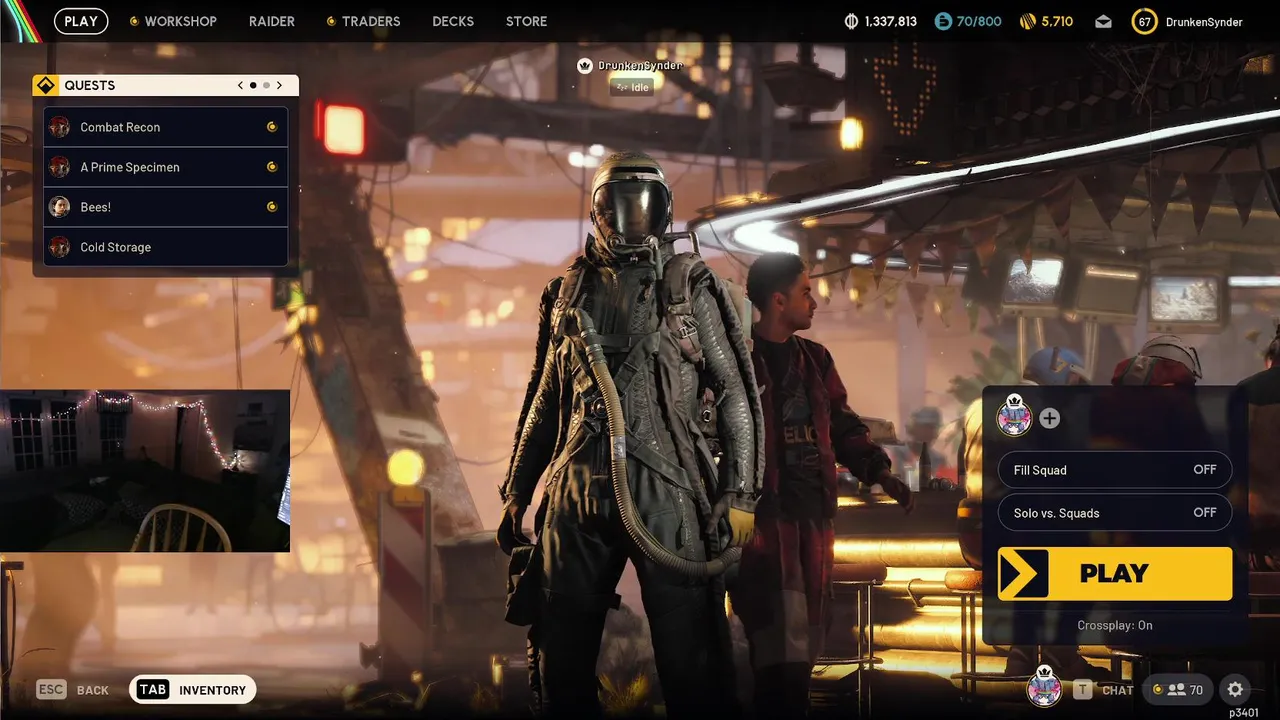Open the STORE tab
Image resolution: width=1280 pixels, height=720 pixels.
pyautogui.click(x=526, y=21)
